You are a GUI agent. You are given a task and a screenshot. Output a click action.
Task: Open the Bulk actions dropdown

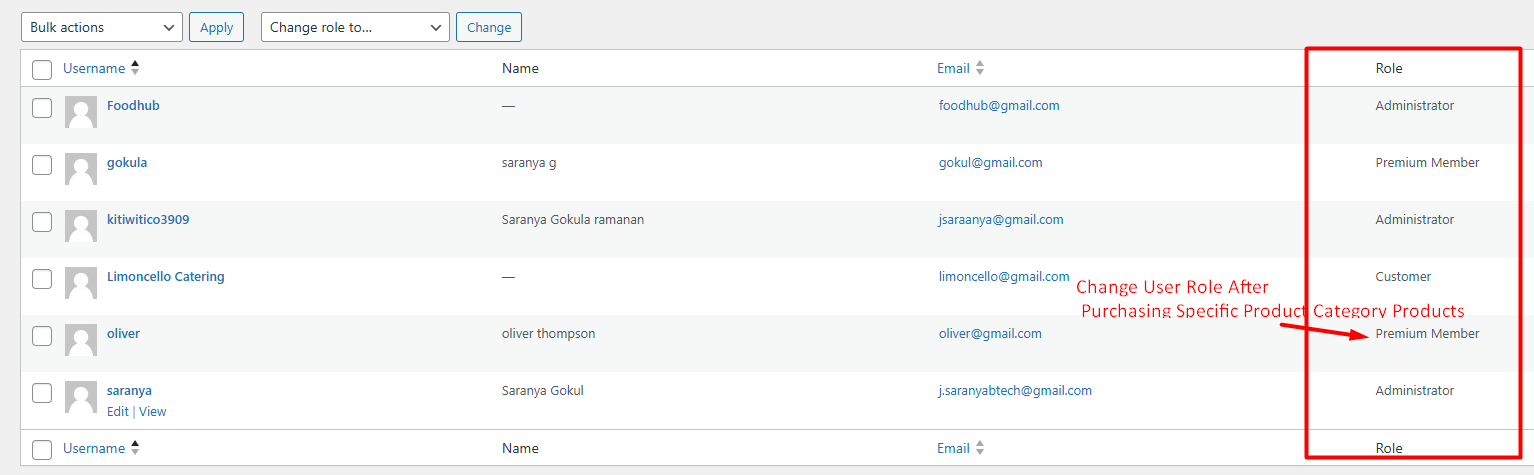point(101,28)
